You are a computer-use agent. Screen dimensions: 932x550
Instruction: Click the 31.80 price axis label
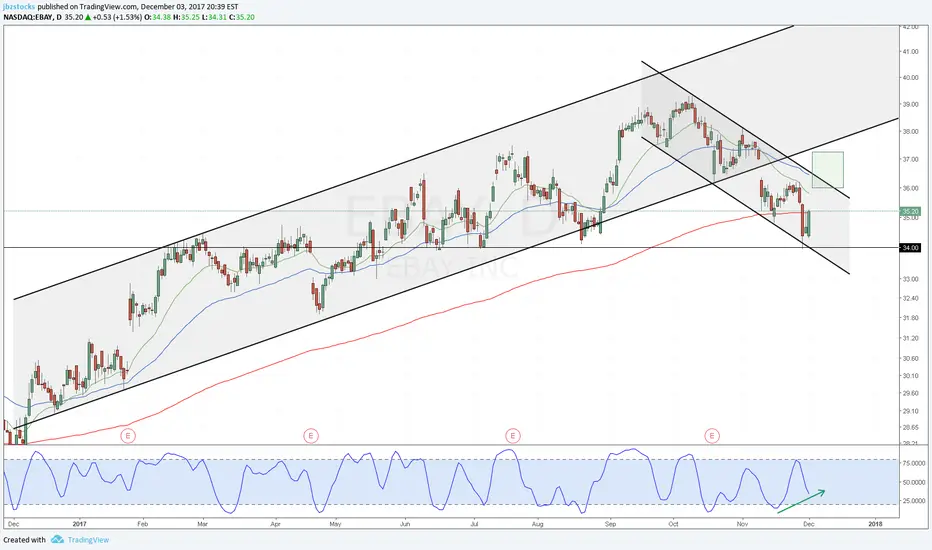(910, 318)
